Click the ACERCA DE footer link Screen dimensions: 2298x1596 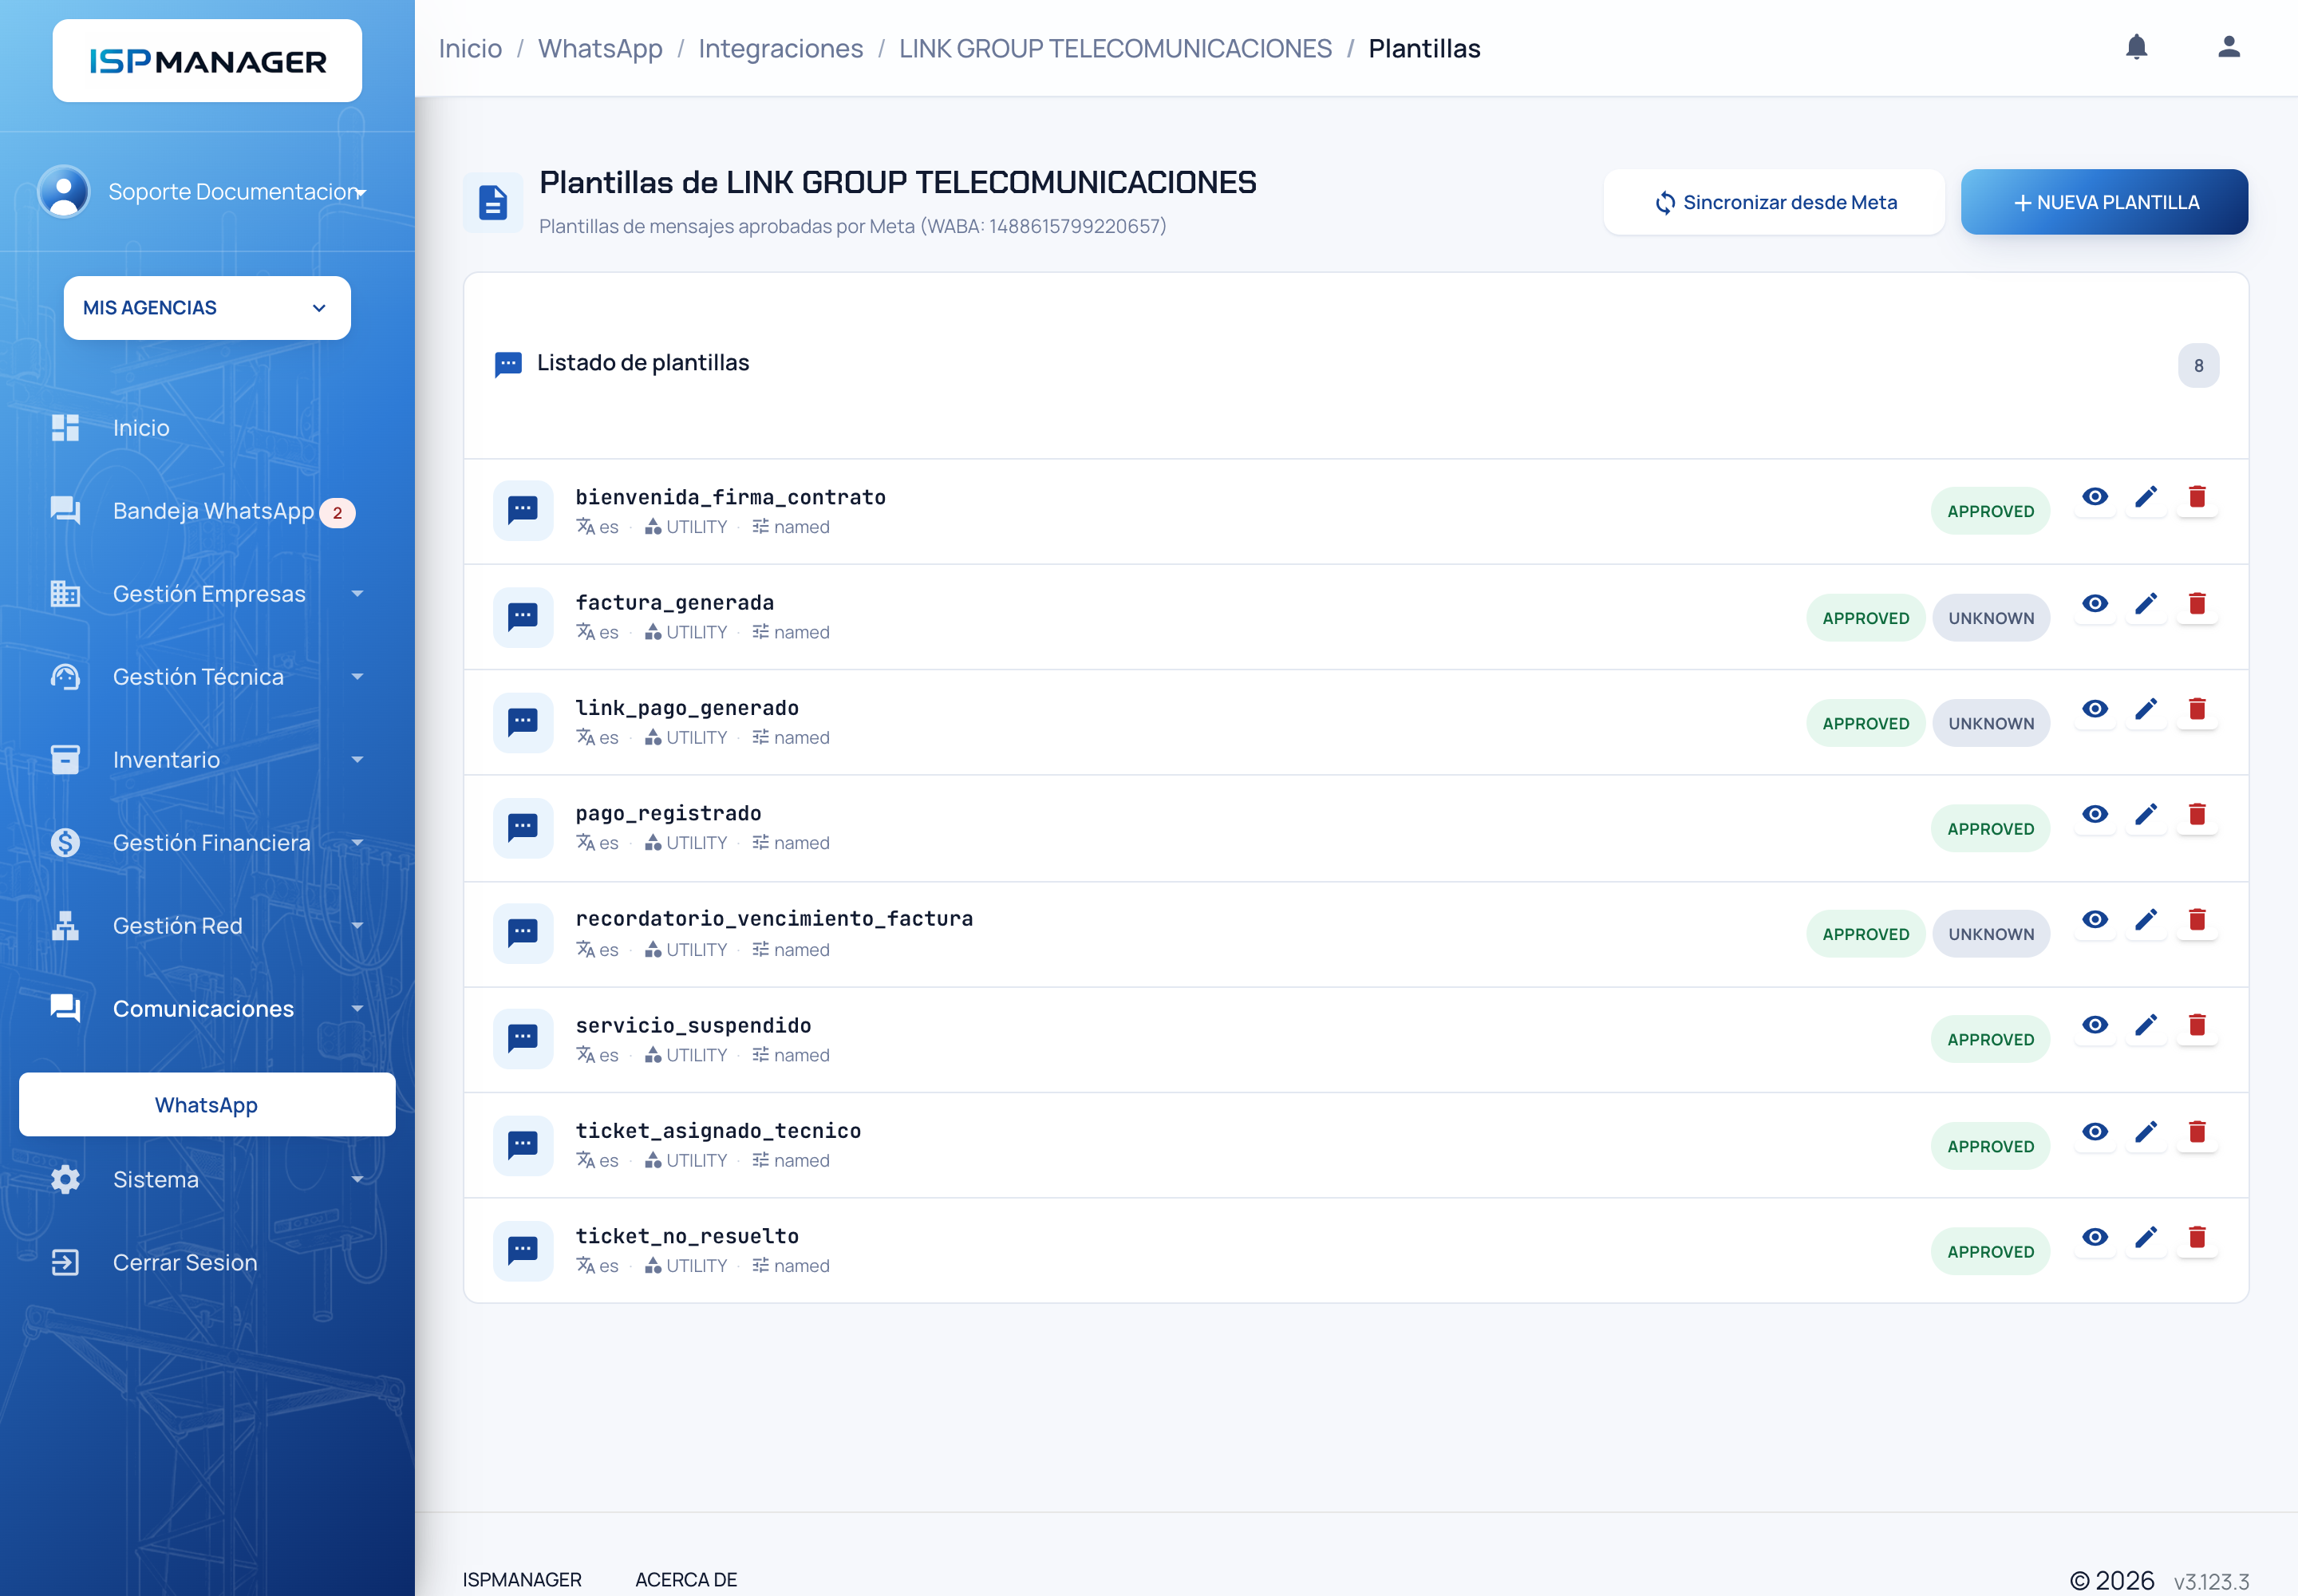[x=686, y=1580]
